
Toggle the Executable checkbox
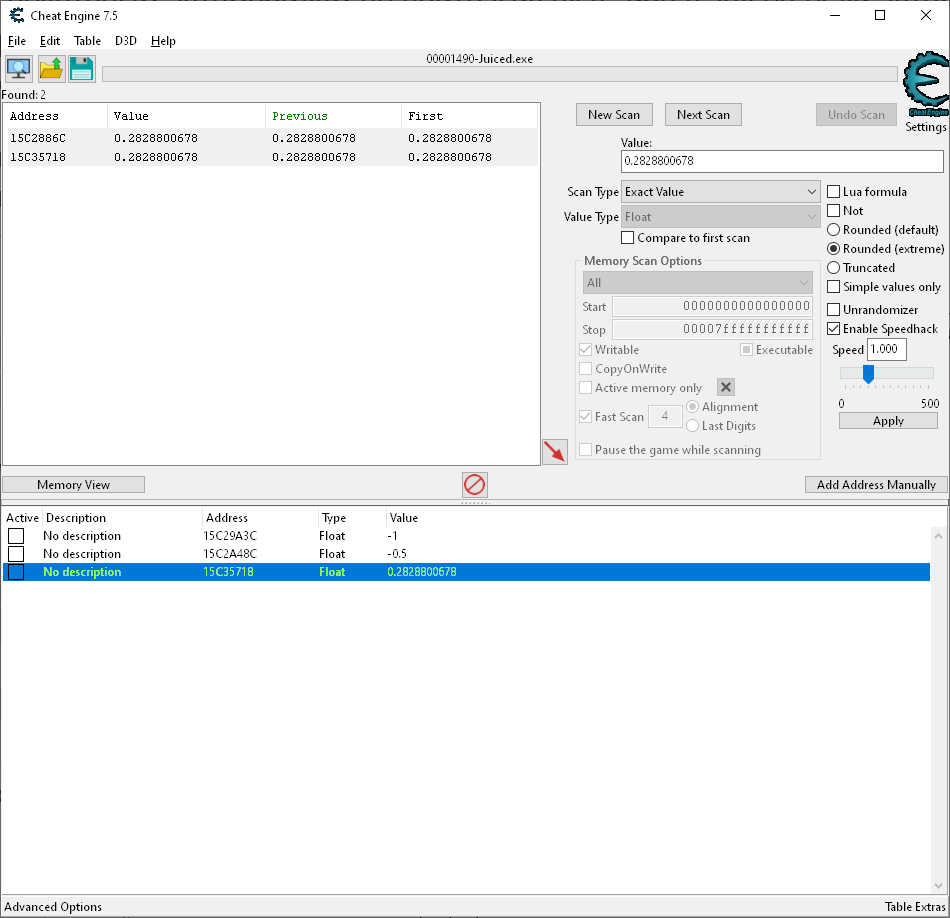pos(746,350)
